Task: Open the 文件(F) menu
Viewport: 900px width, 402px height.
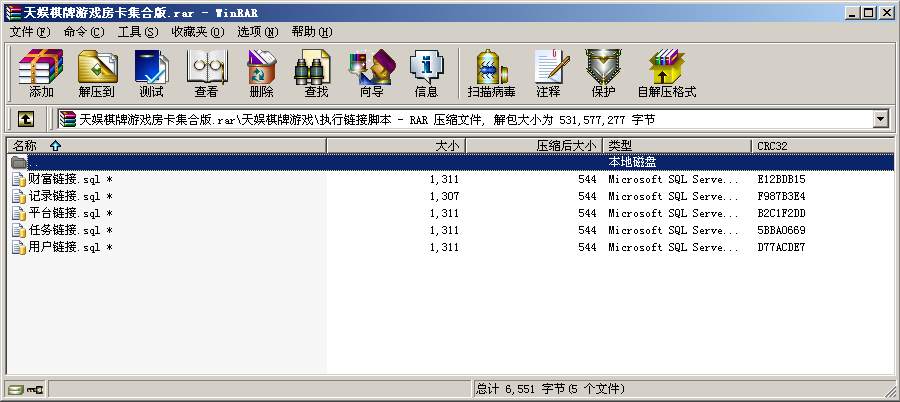Action: tap(29, 32)
